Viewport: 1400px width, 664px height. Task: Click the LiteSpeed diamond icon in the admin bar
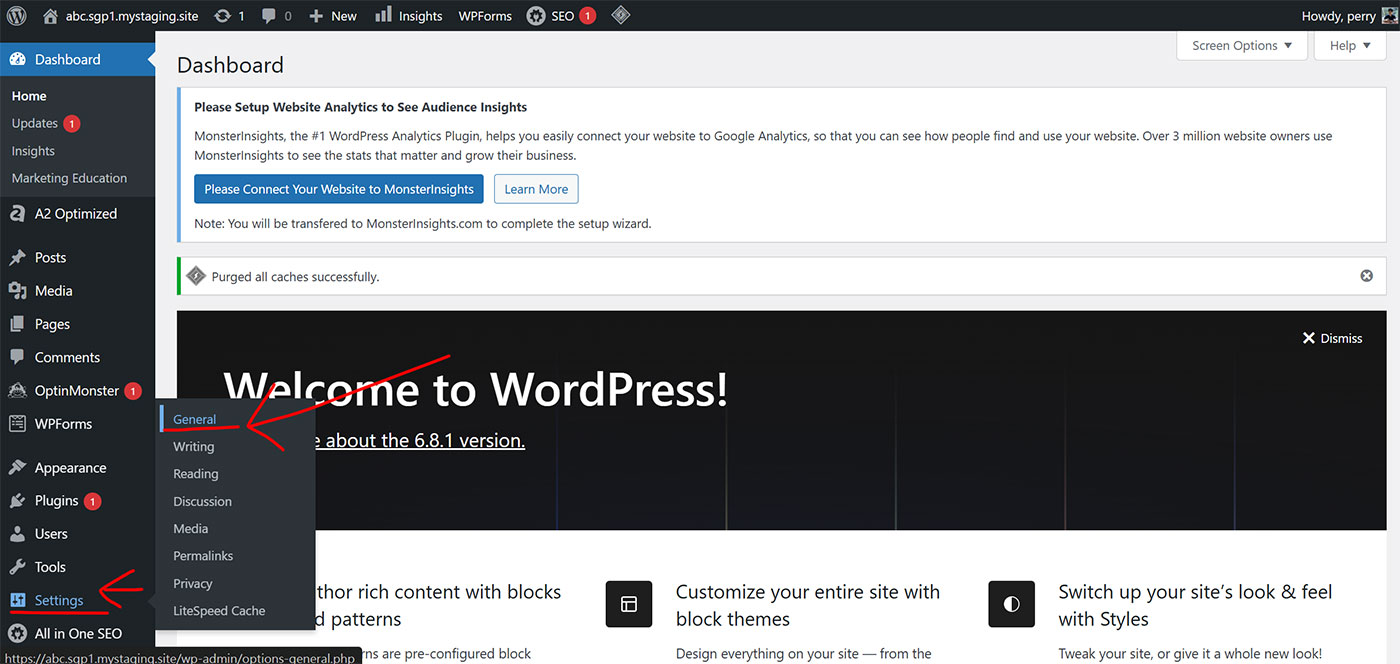pyautogui.click(x=620, y=15)
